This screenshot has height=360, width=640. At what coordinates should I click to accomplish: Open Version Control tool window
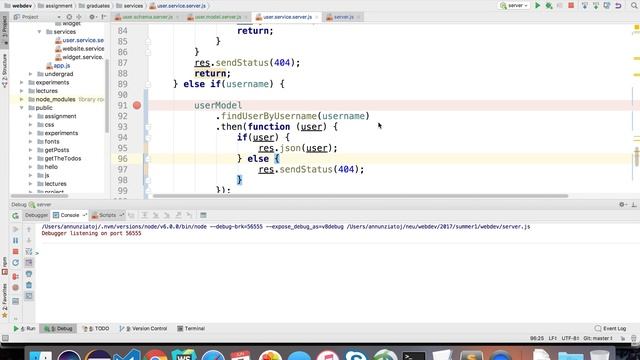tap(143, 328)
